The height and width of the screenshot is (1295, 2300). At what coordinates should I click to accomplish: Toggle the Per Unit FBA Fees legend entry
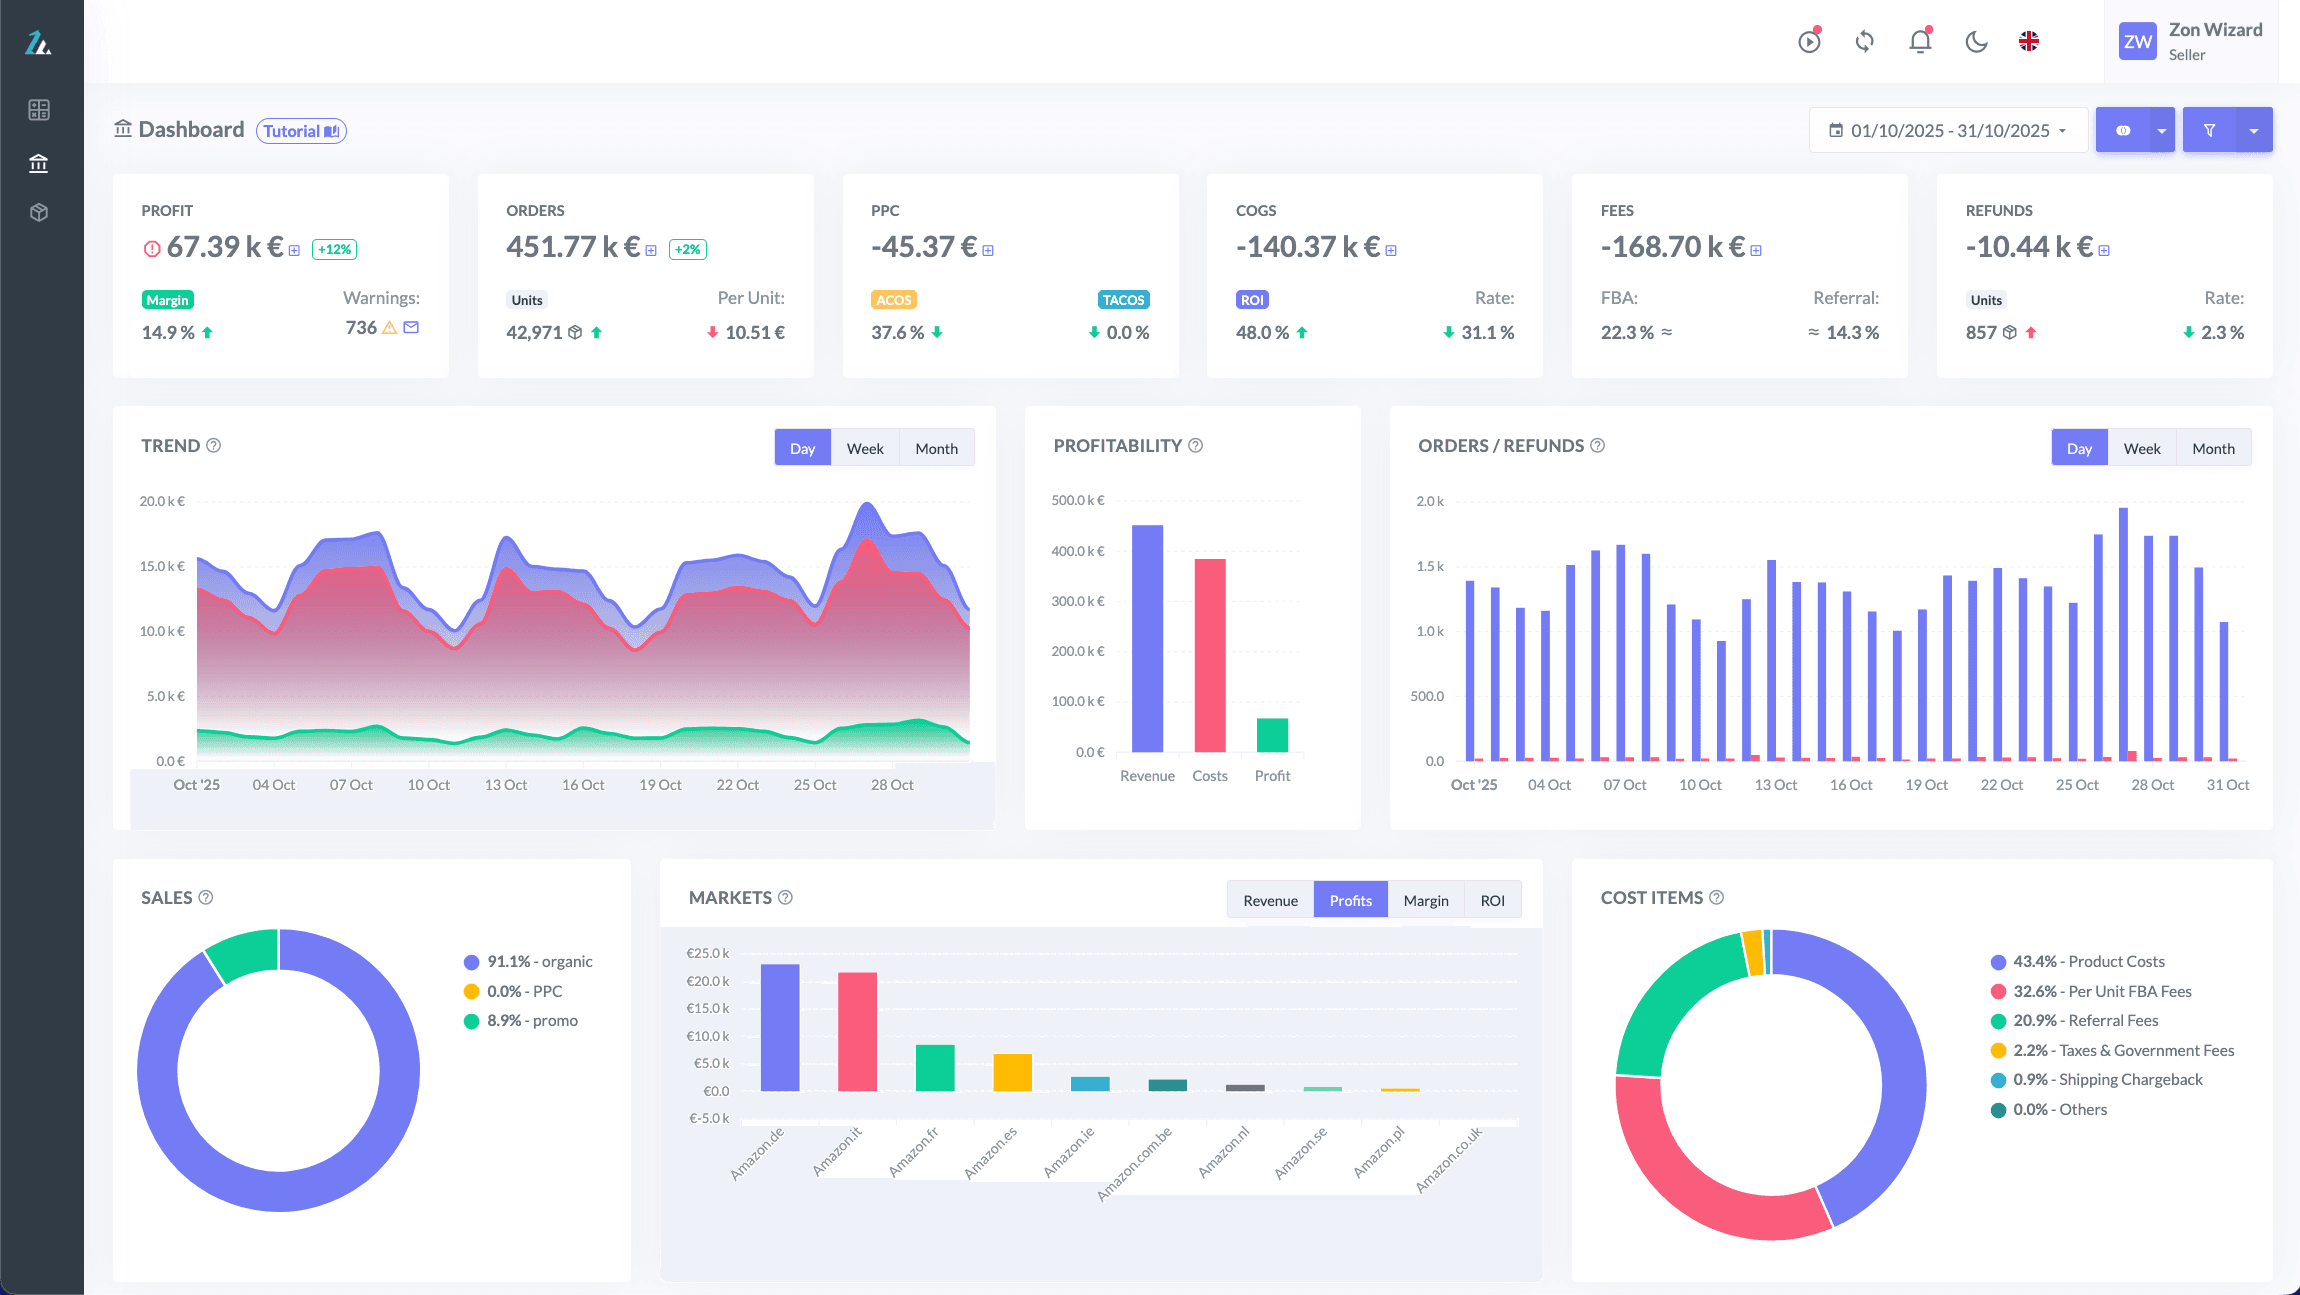(2091, 991)
